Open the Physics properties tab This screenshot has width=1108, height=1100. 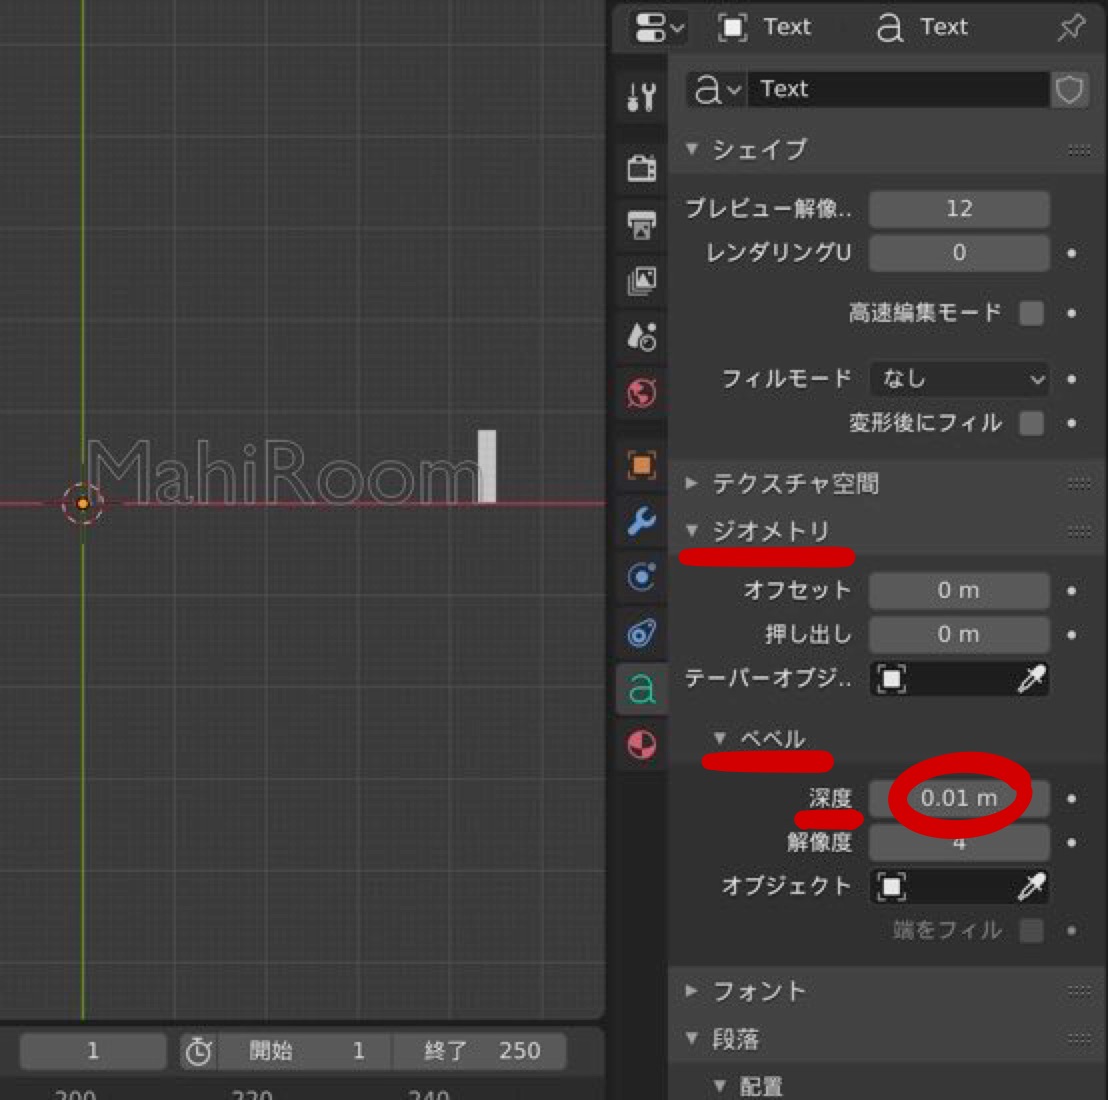point(641,576)
